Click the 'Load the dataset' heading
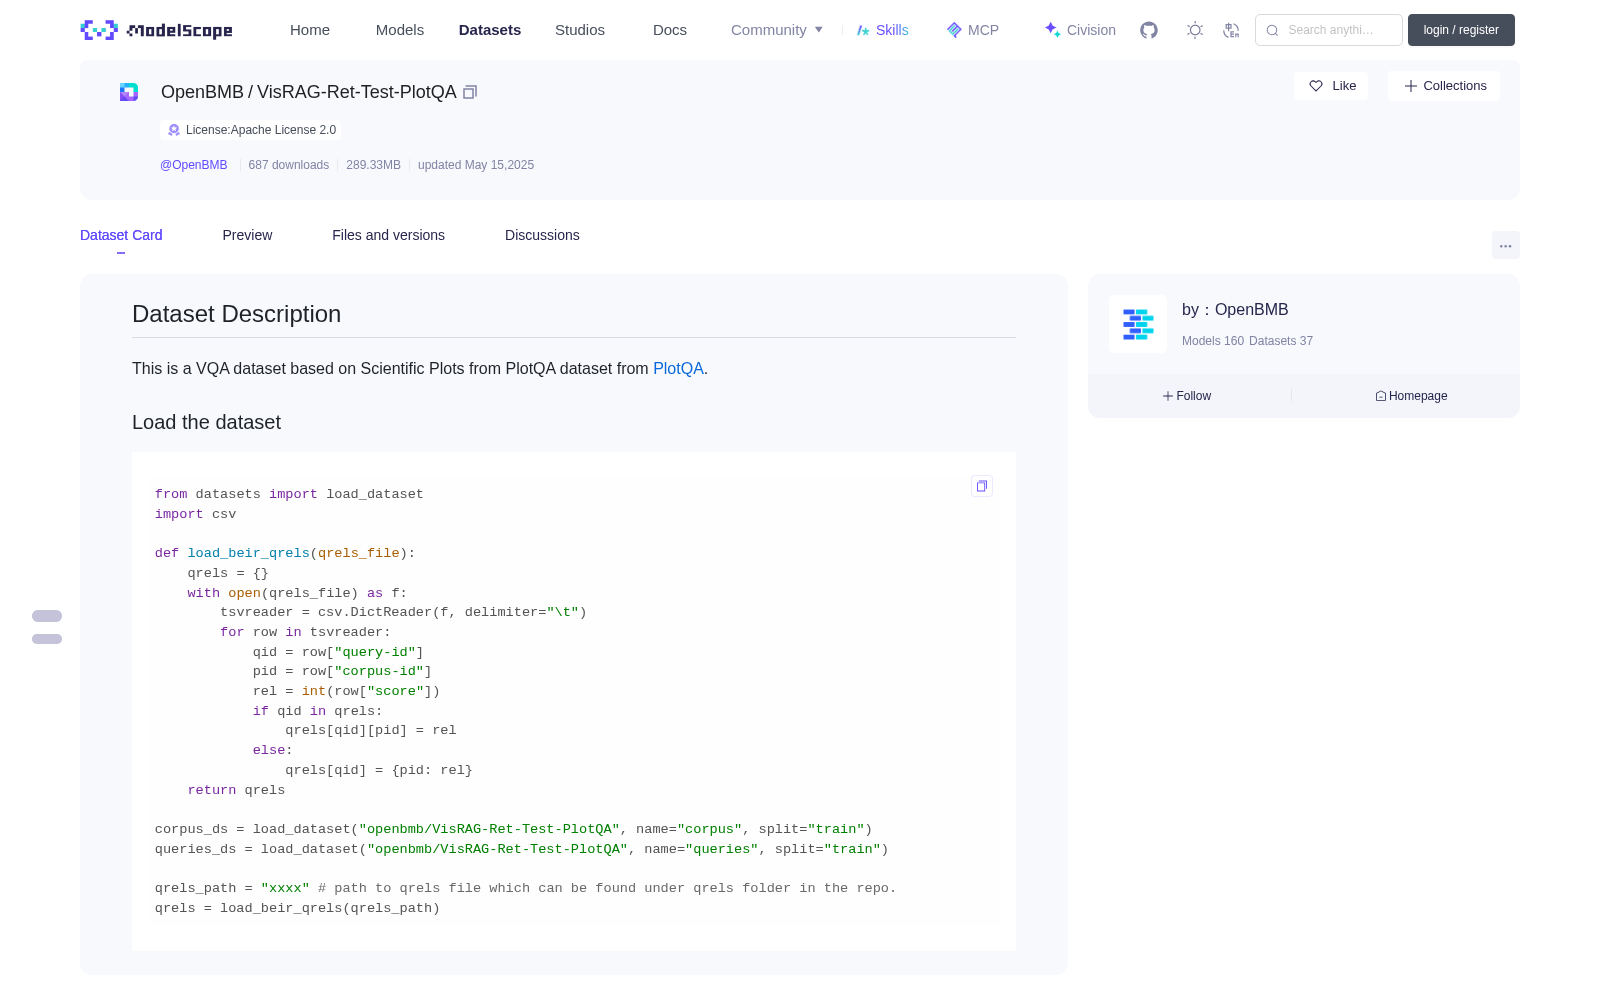 (x=206, y=422)
